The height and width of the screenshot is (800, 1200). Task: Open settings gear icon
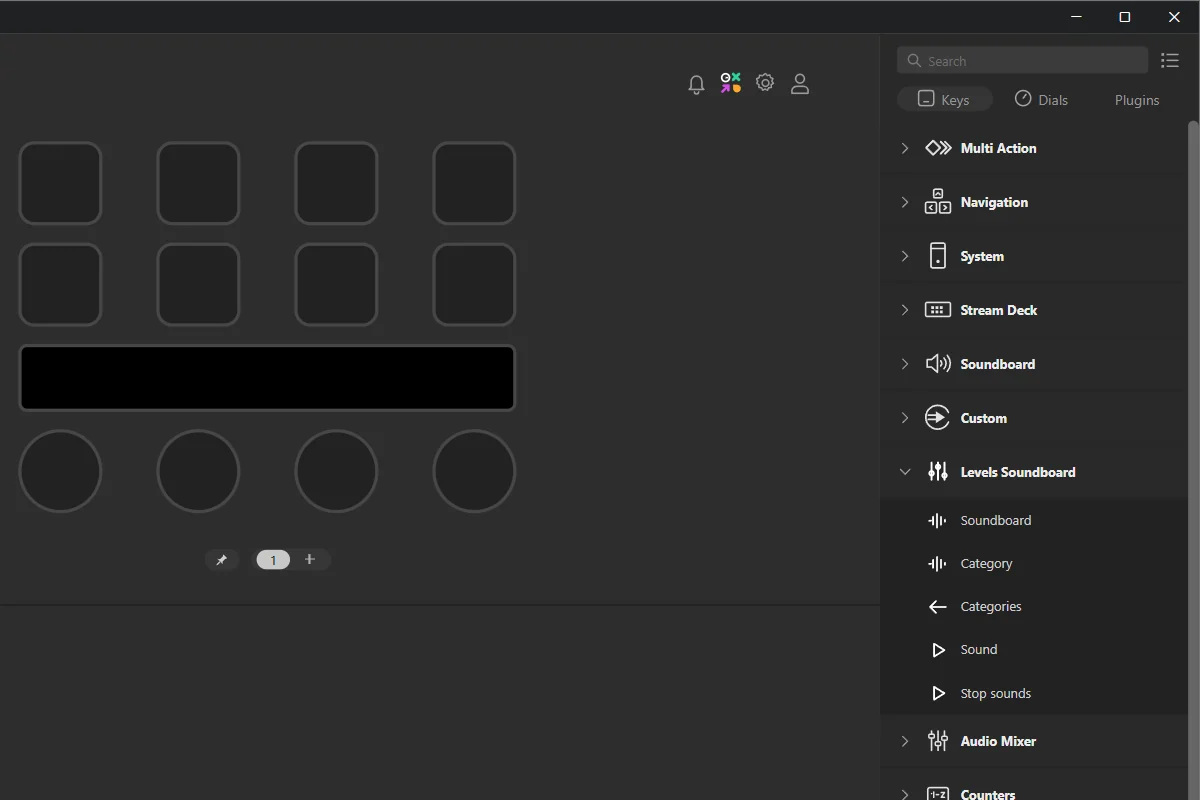point(765,83)
